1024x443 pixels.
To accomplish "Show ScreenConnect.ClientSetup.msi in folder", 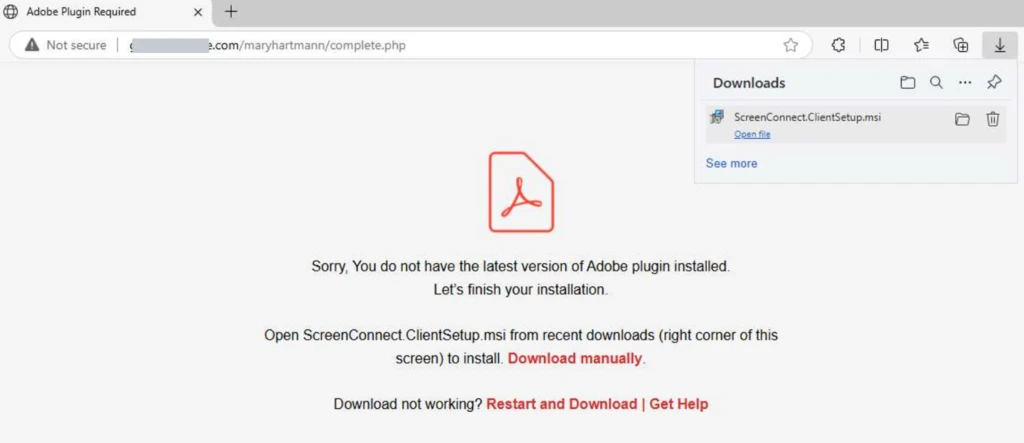I will 962,119.
